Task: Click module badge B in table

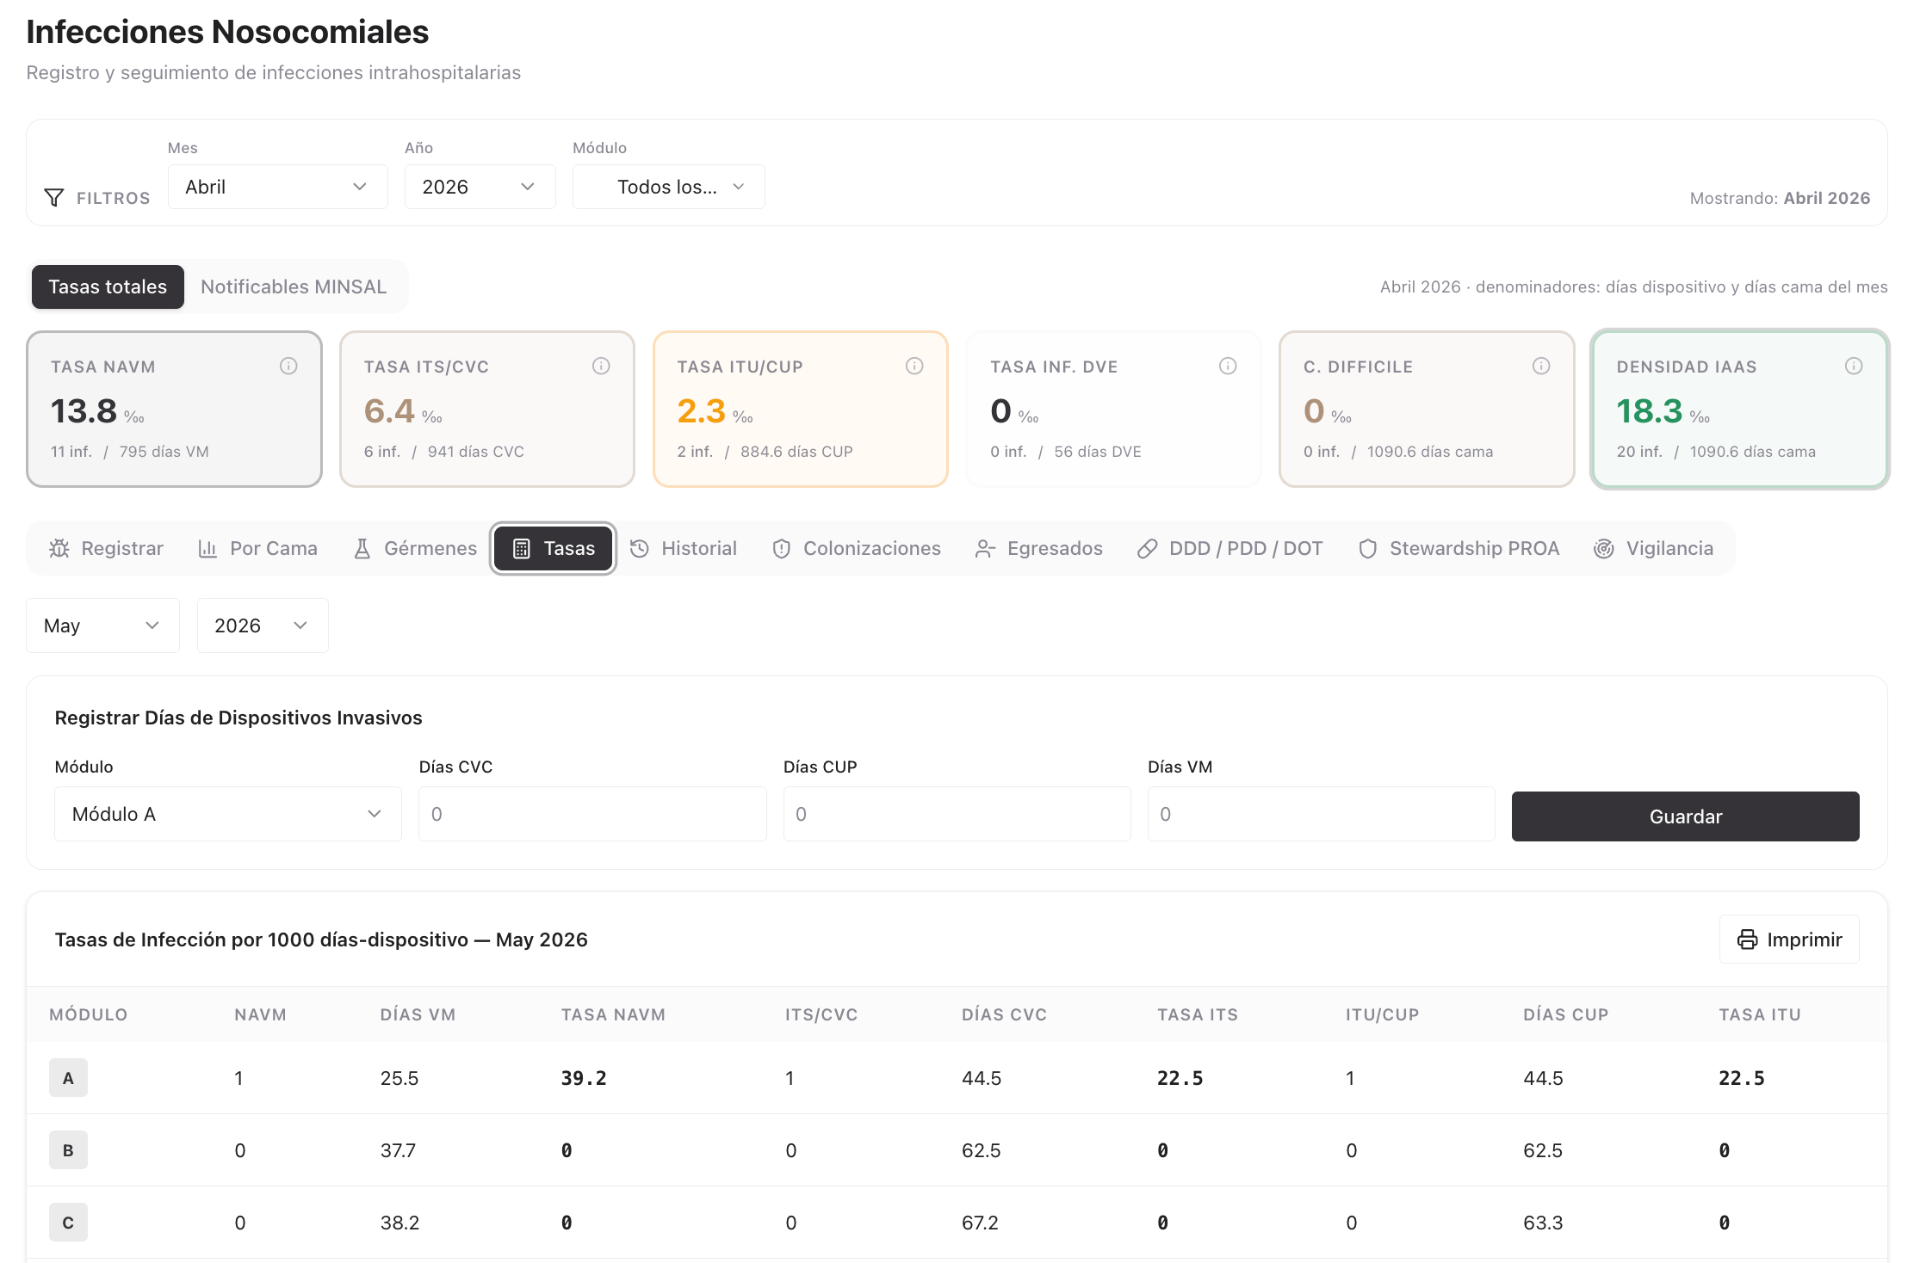Action: point(68,1150)
